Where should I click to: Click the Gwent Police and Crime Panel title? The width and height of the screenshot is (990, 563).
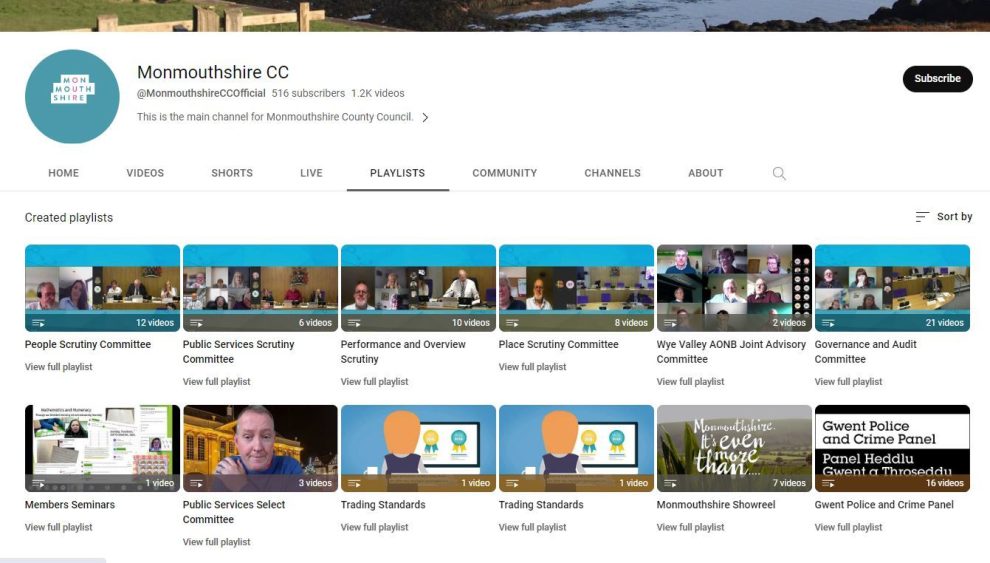click(884, 505)
